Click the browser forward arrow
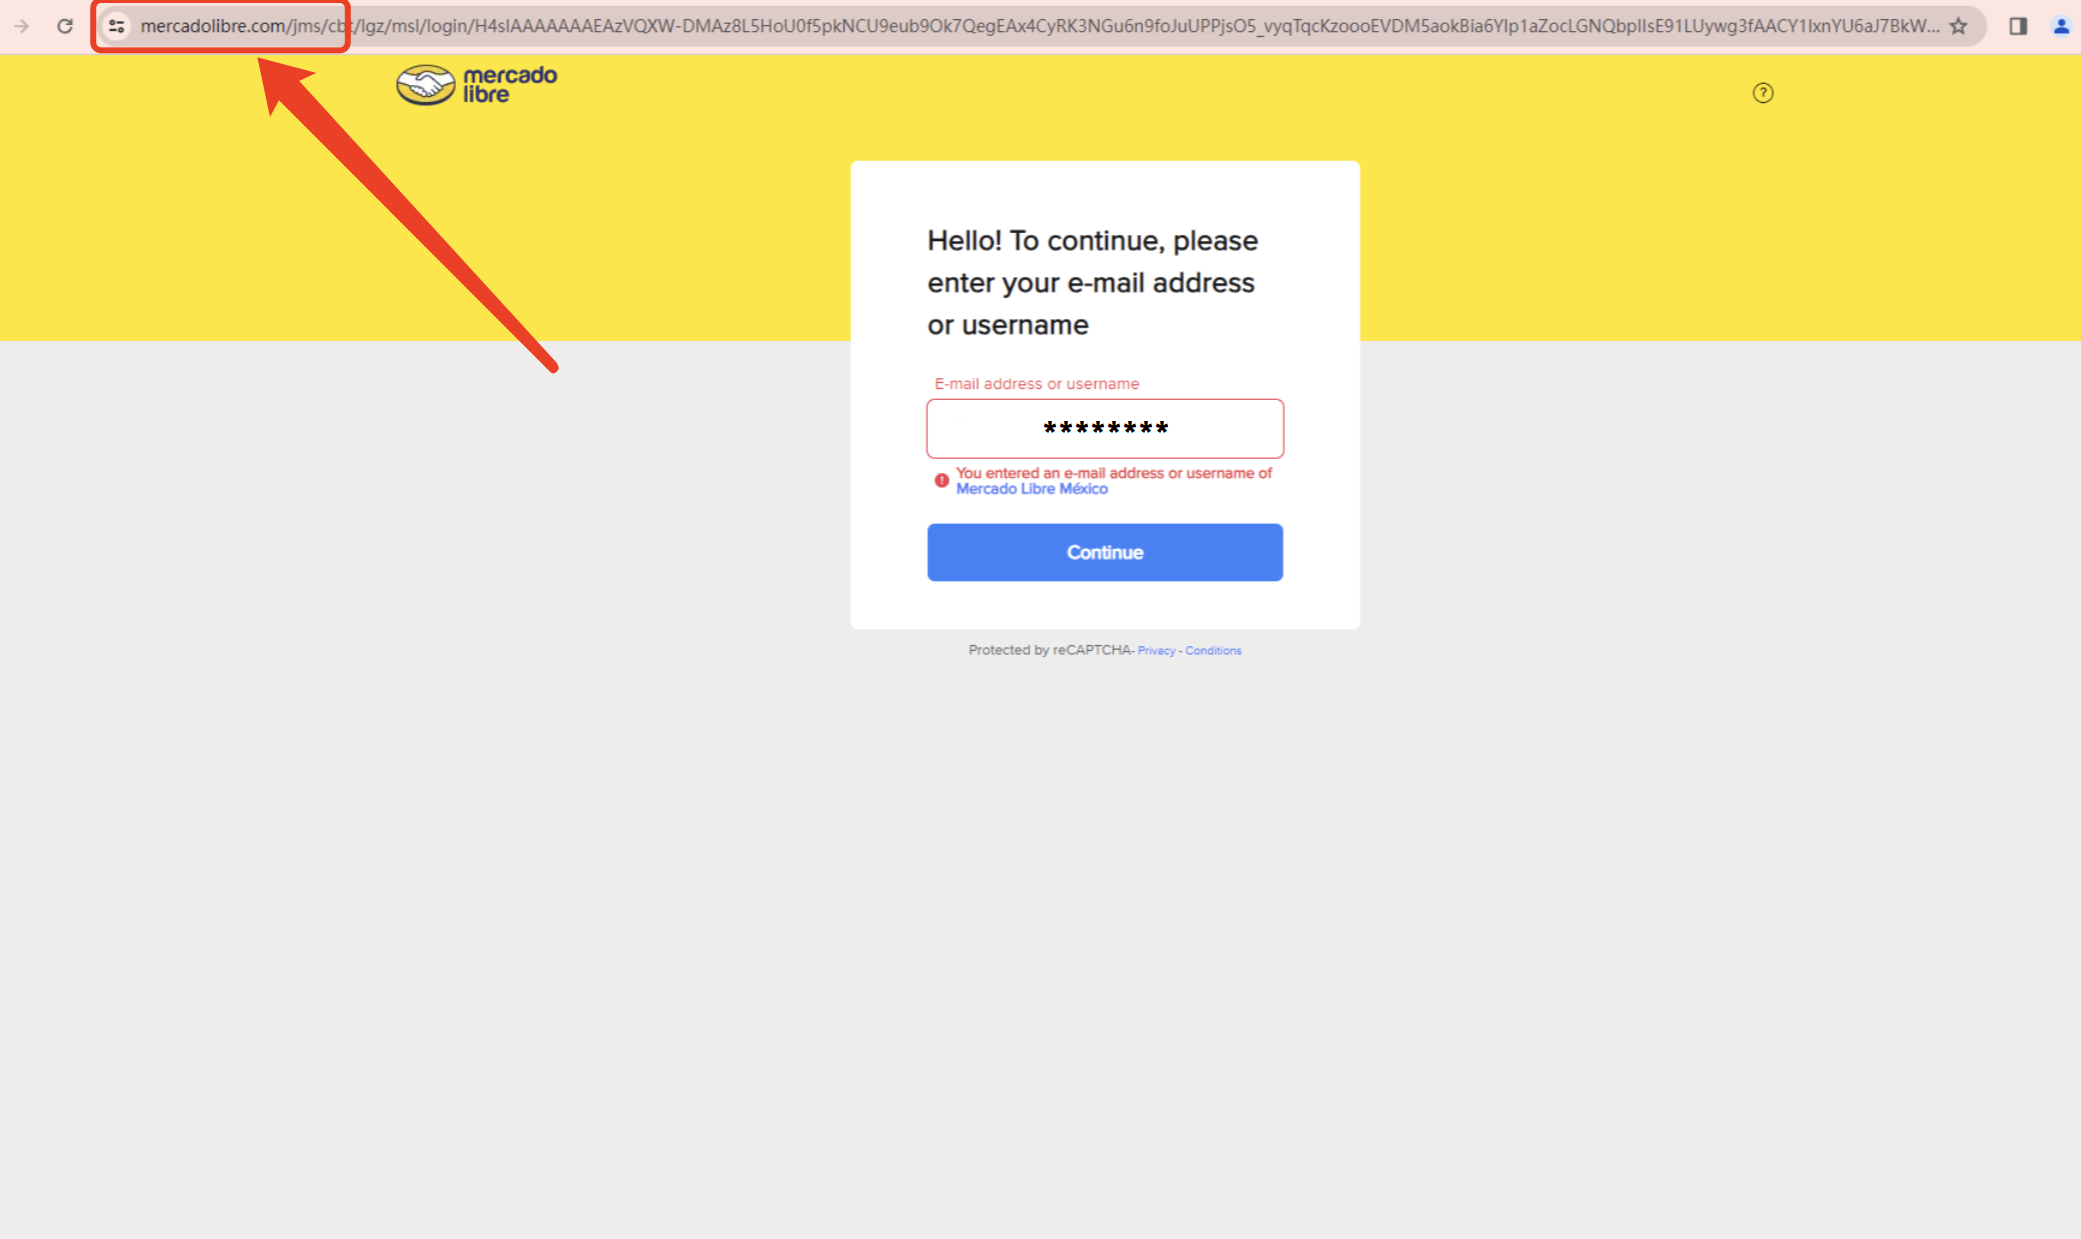 pyautogui.click(x=21, y=26)
